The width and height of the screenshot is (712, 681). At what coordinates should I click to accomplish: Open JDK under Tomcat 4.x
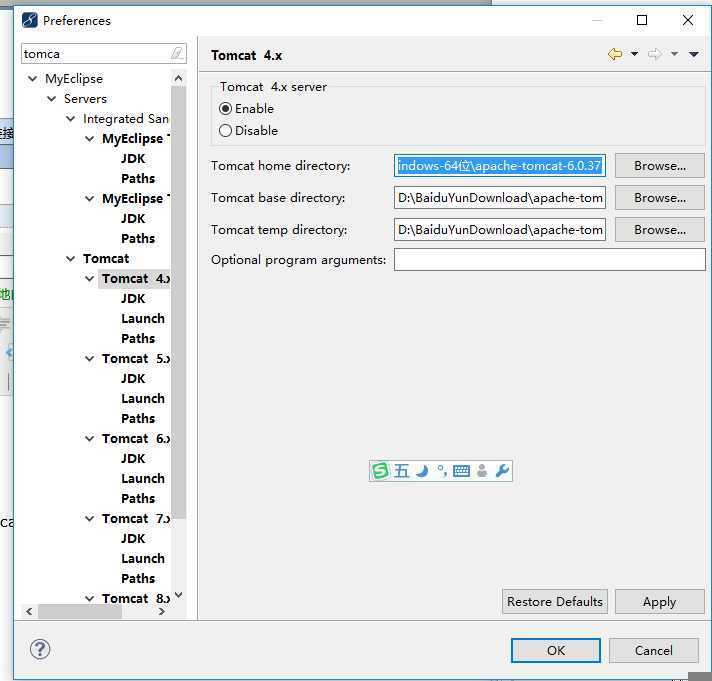[133, 299]
